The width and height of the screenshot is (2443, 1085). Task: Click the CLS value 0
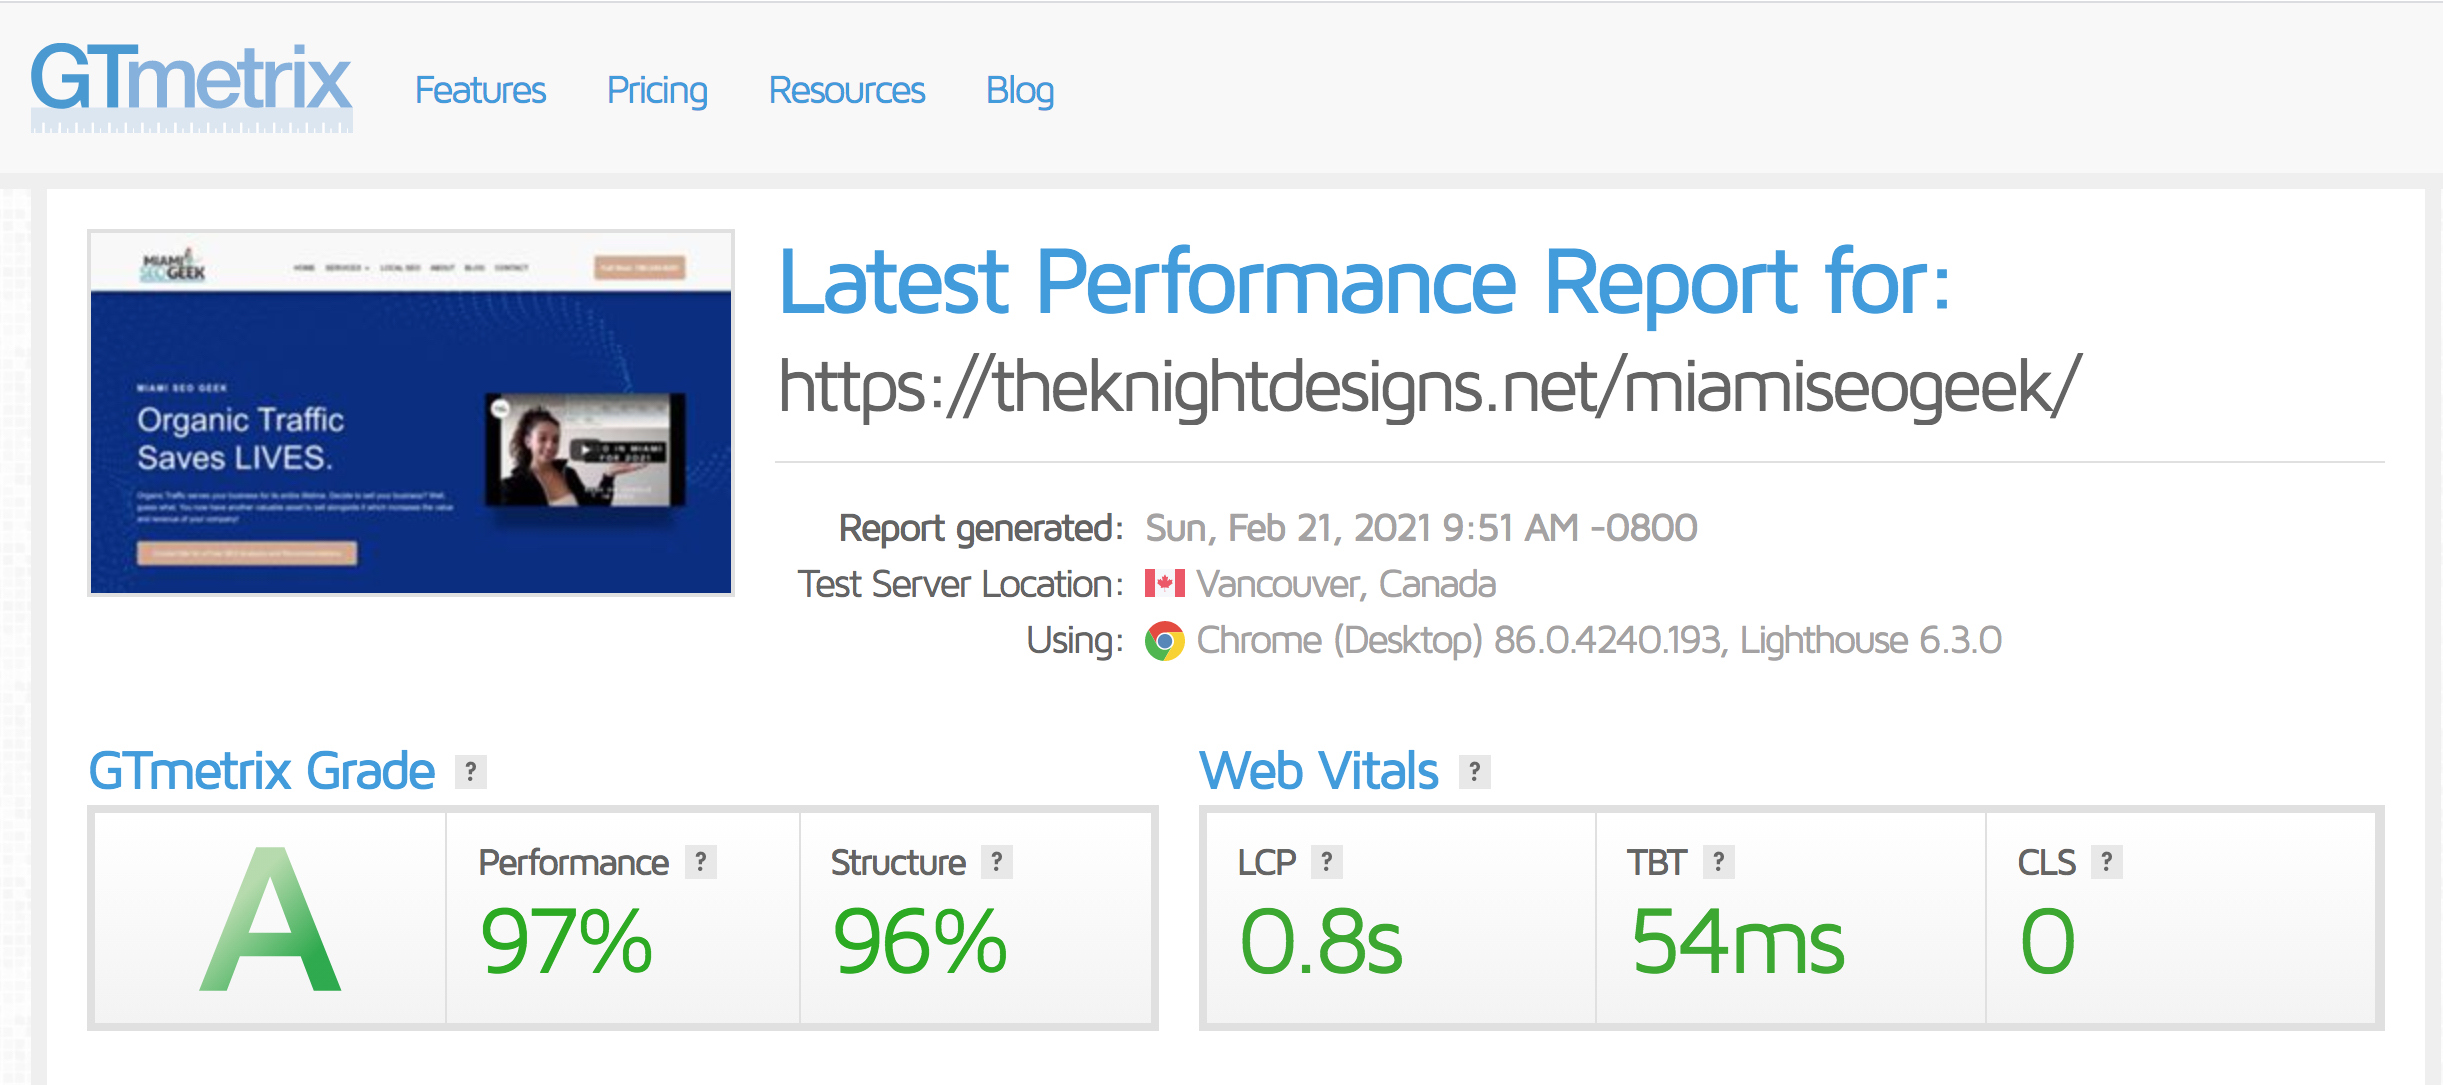pos(2047,941)
